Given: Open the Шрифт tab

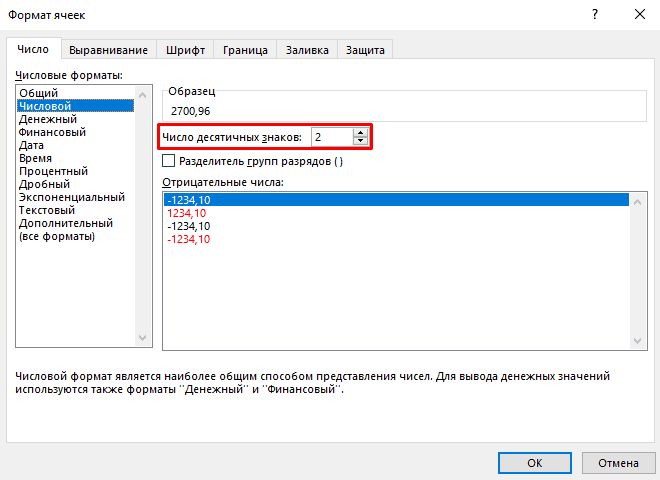Looking at the screenshot, I should 185,50.
